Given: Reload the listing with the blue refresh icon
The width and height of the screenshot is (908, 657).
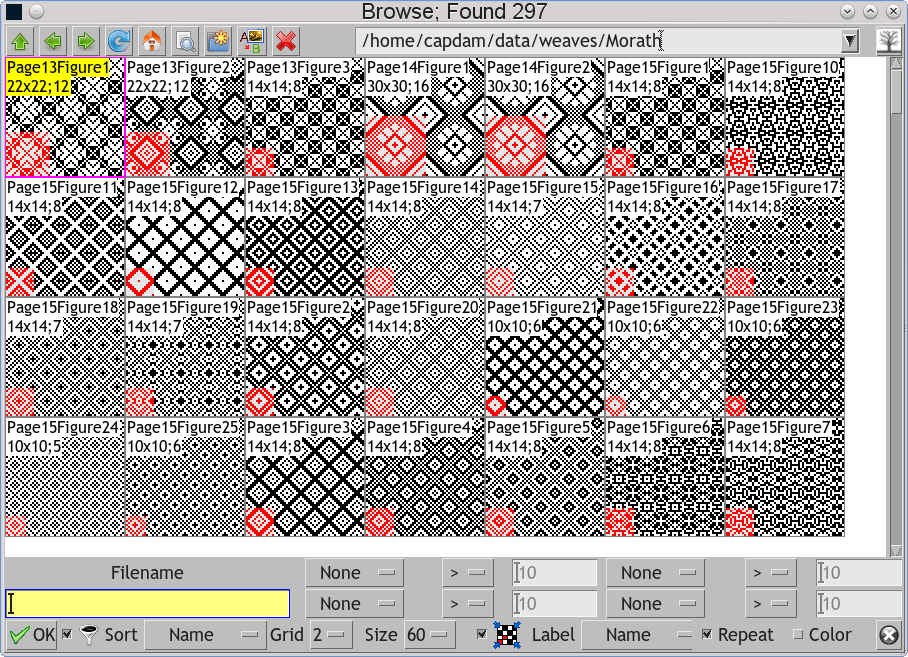Looking at the screenshot, I should pos(118,41).
